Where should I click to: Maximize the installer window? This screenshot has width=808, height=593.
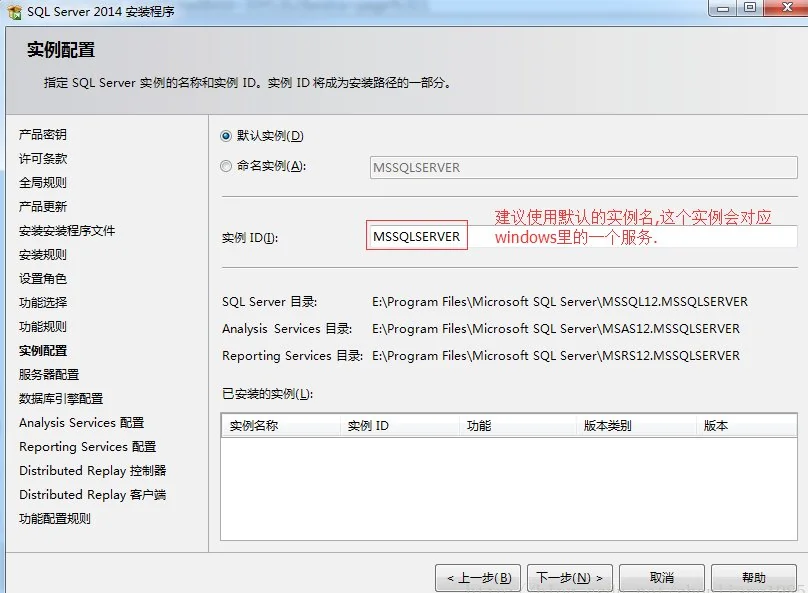click(749, 8)
